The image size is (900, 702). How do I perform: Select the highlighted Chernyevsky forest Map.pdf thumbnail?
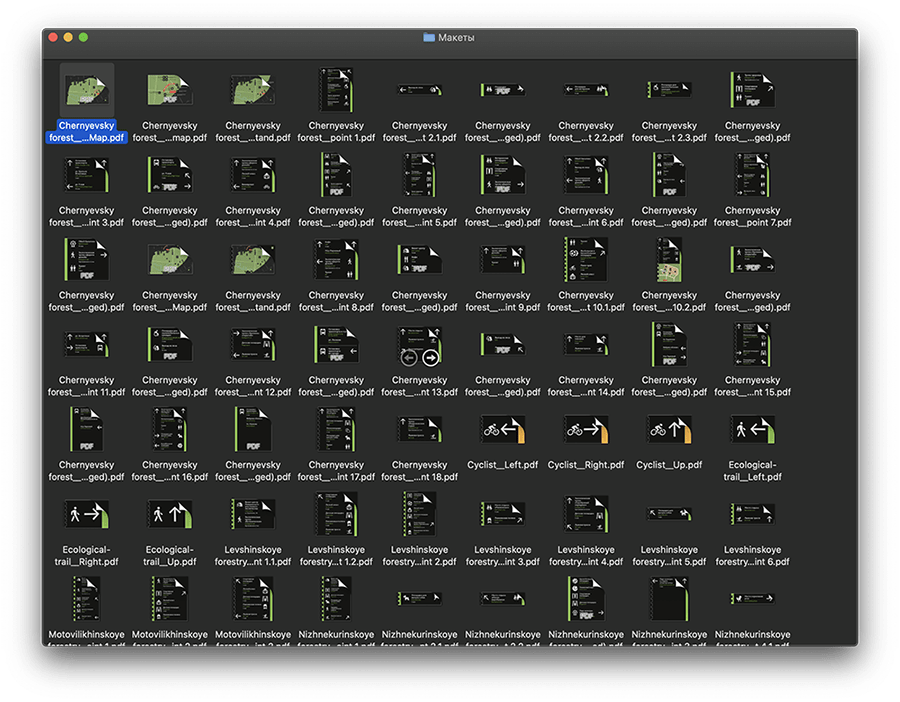(87, 90)
